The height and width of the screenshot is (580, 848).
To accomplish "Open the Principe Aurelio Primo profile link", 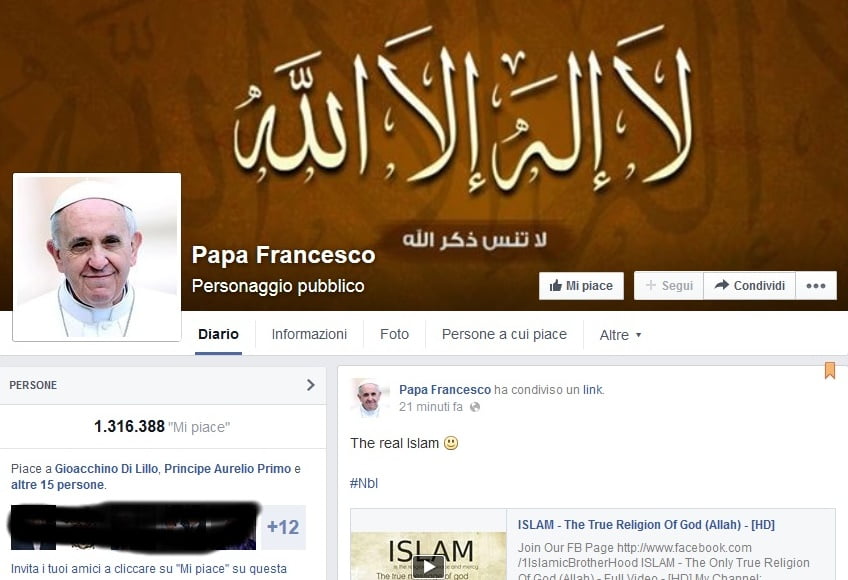I will point(228,469).
